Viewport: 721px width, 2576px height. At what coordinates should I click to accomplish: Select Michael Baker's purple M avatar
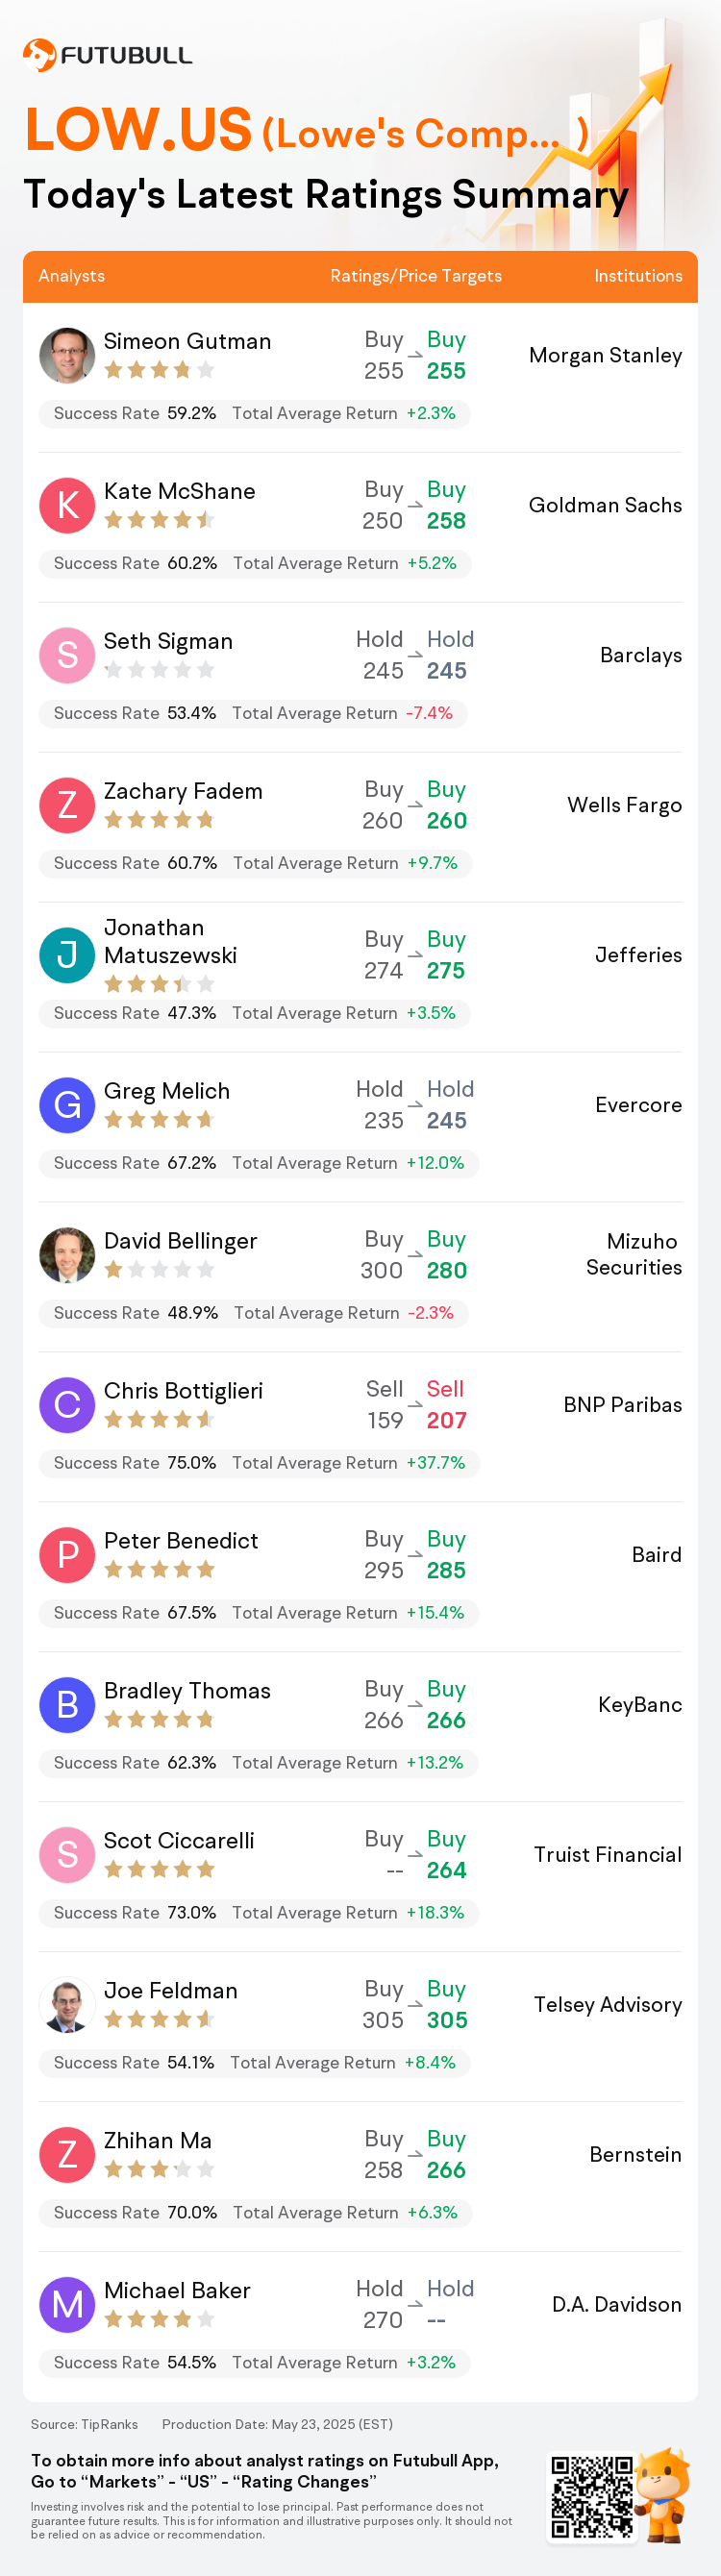pos(67,2305)
